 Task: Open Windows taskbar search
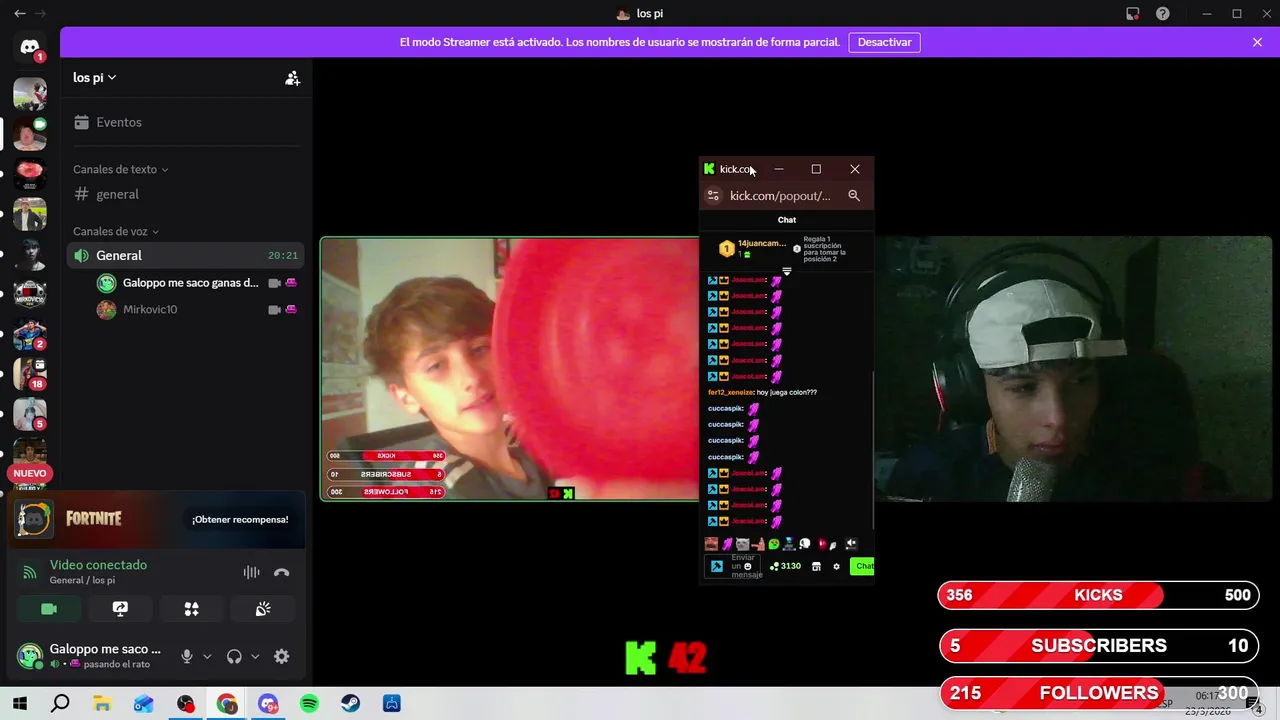pos(60,704)
